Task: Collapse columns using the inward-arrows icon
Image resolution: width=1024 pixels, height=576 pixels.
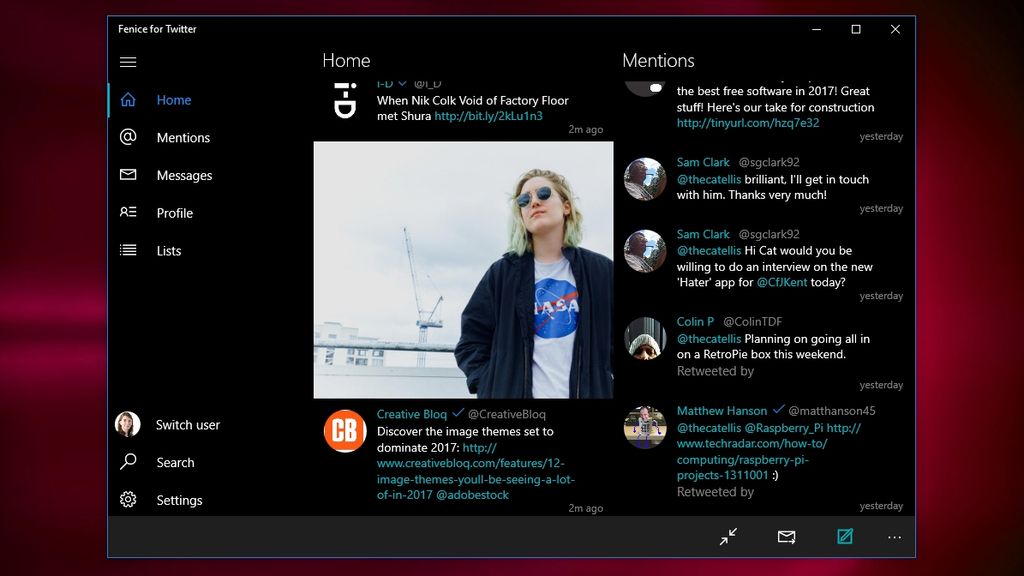Action: pos(728,537)
